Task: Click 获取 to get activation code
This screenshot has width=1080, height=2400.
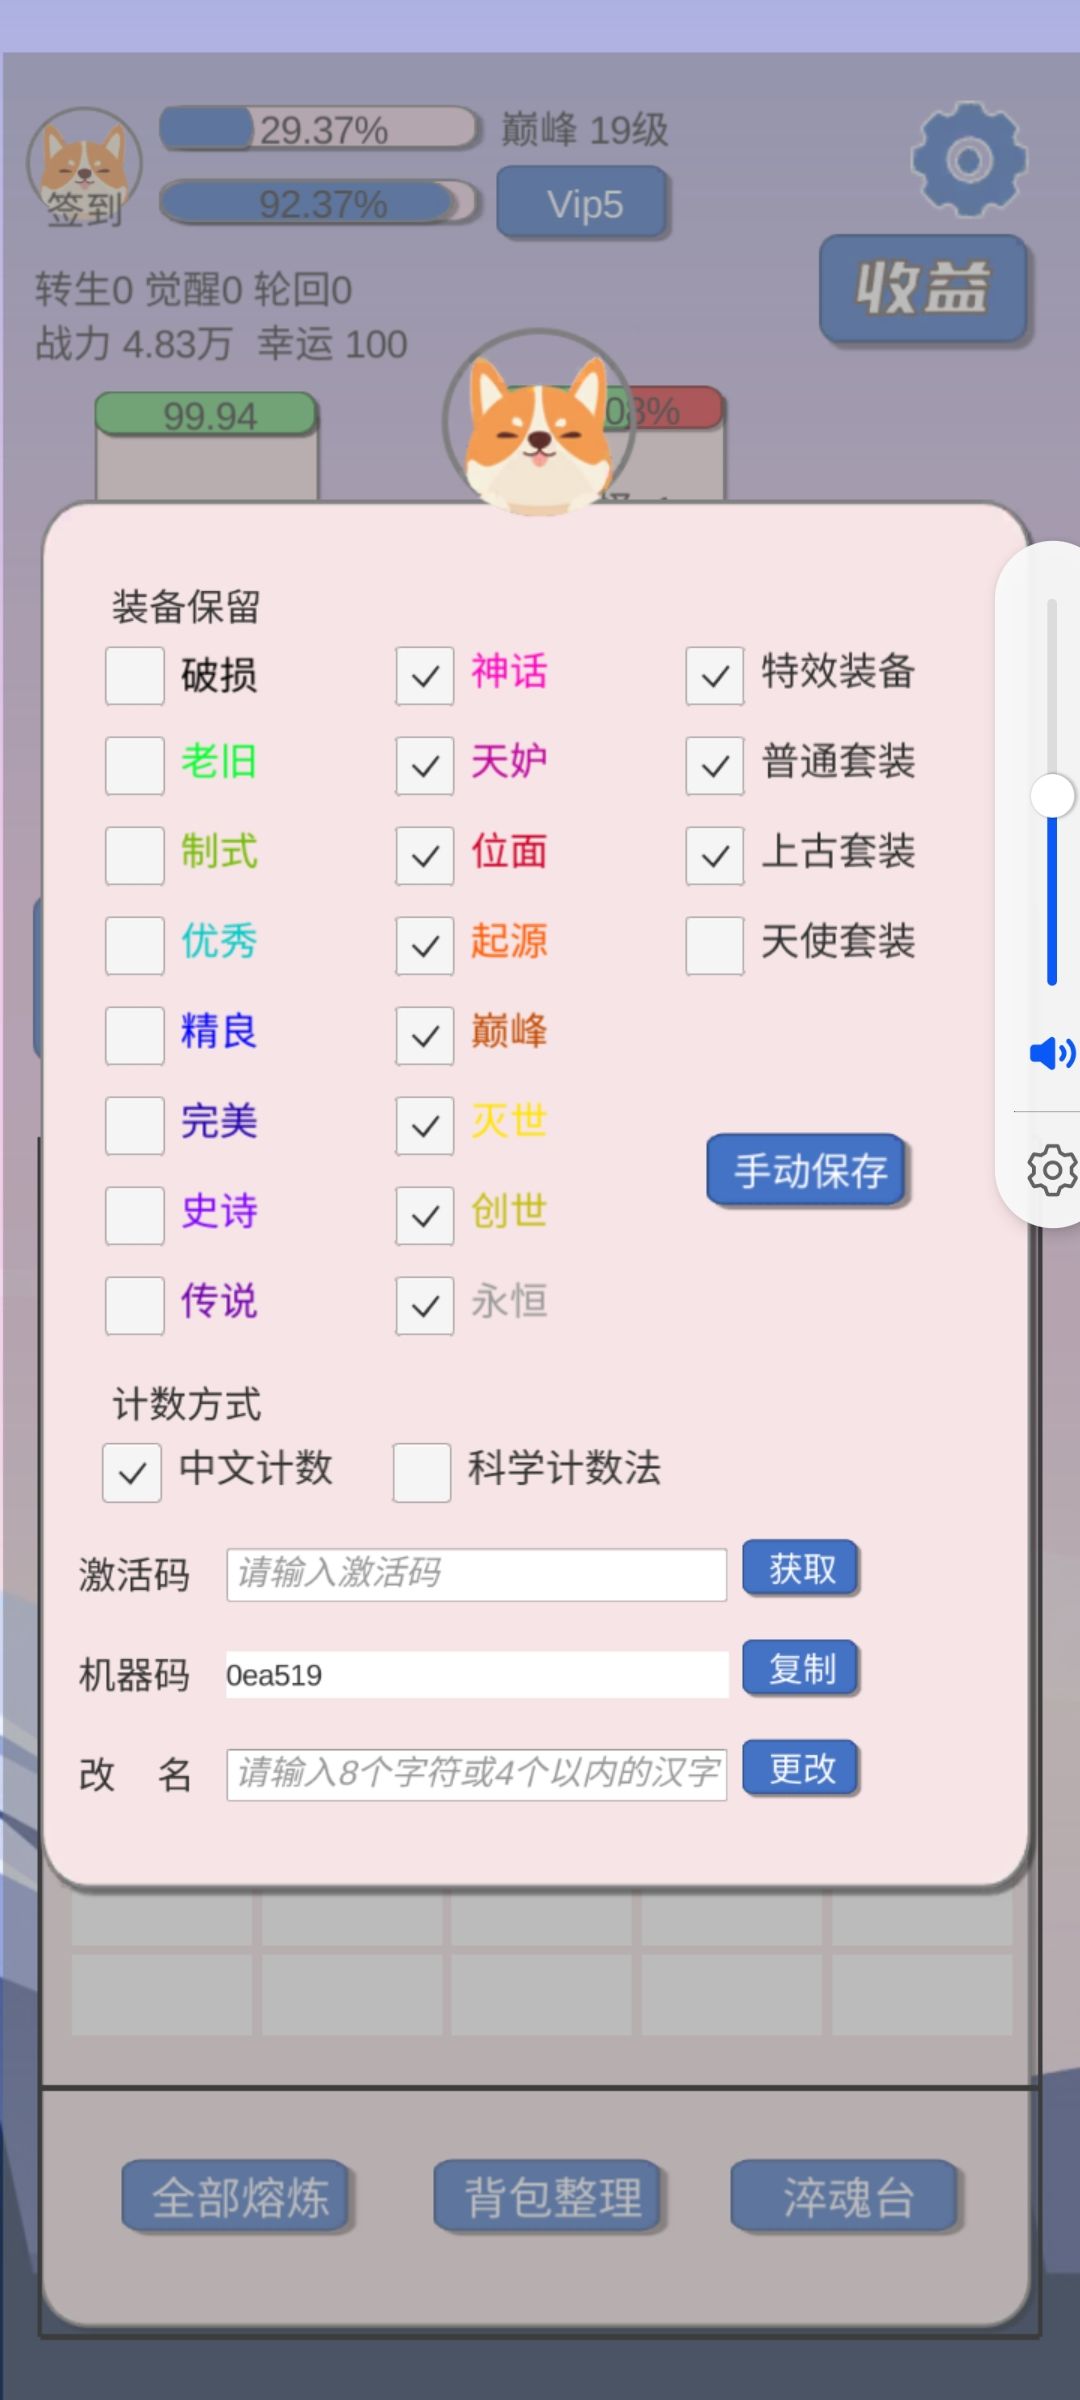Action: [x=800, y=1568]
